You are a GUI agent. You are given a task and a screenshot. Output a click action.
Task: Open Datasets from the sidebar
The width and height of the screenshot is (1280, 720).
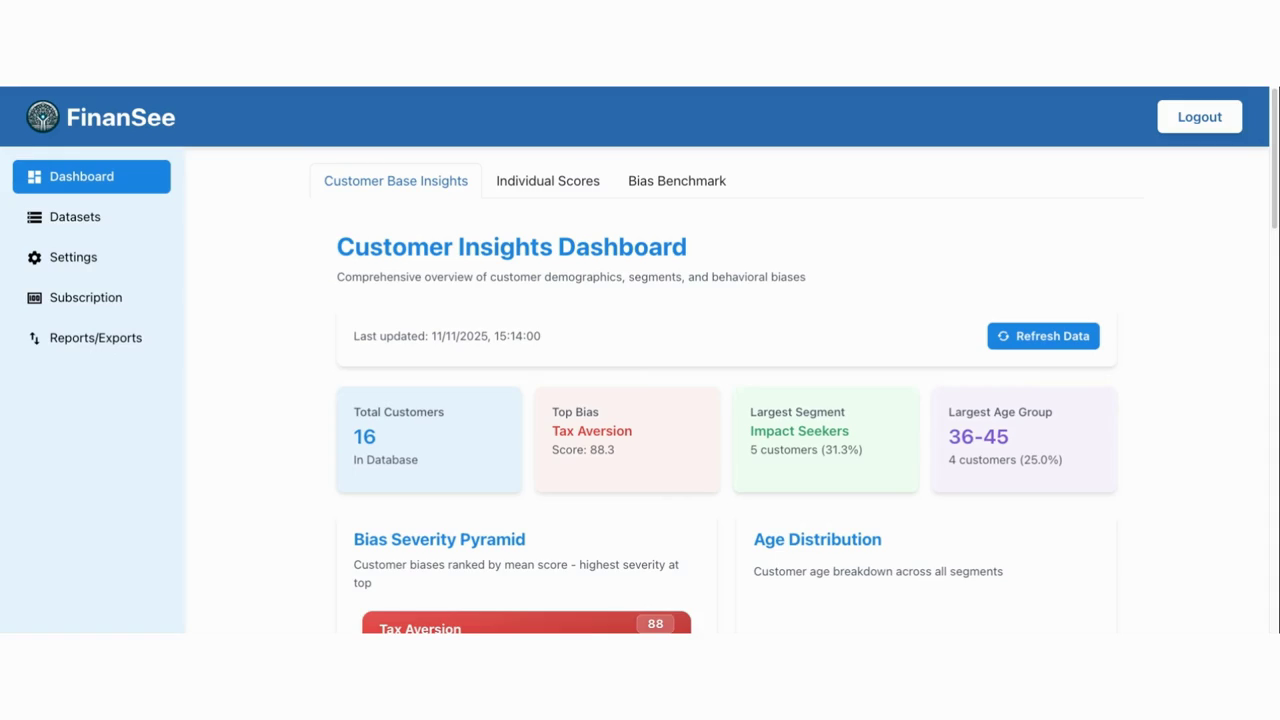pos(75,217)
